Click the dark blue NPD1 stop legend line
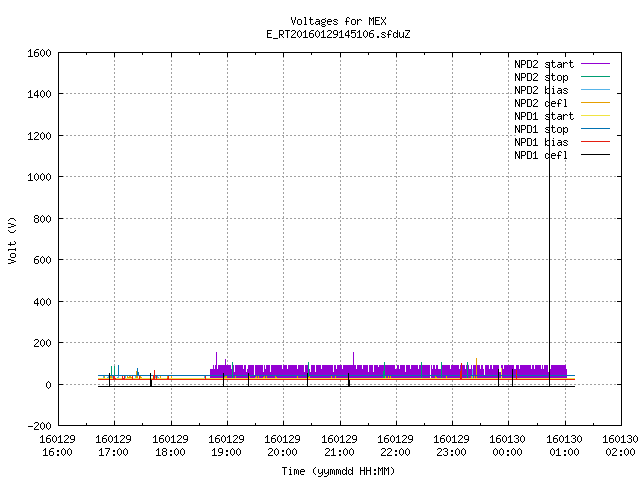Screen dimensions: 640x480 click(x=595, y=129)
